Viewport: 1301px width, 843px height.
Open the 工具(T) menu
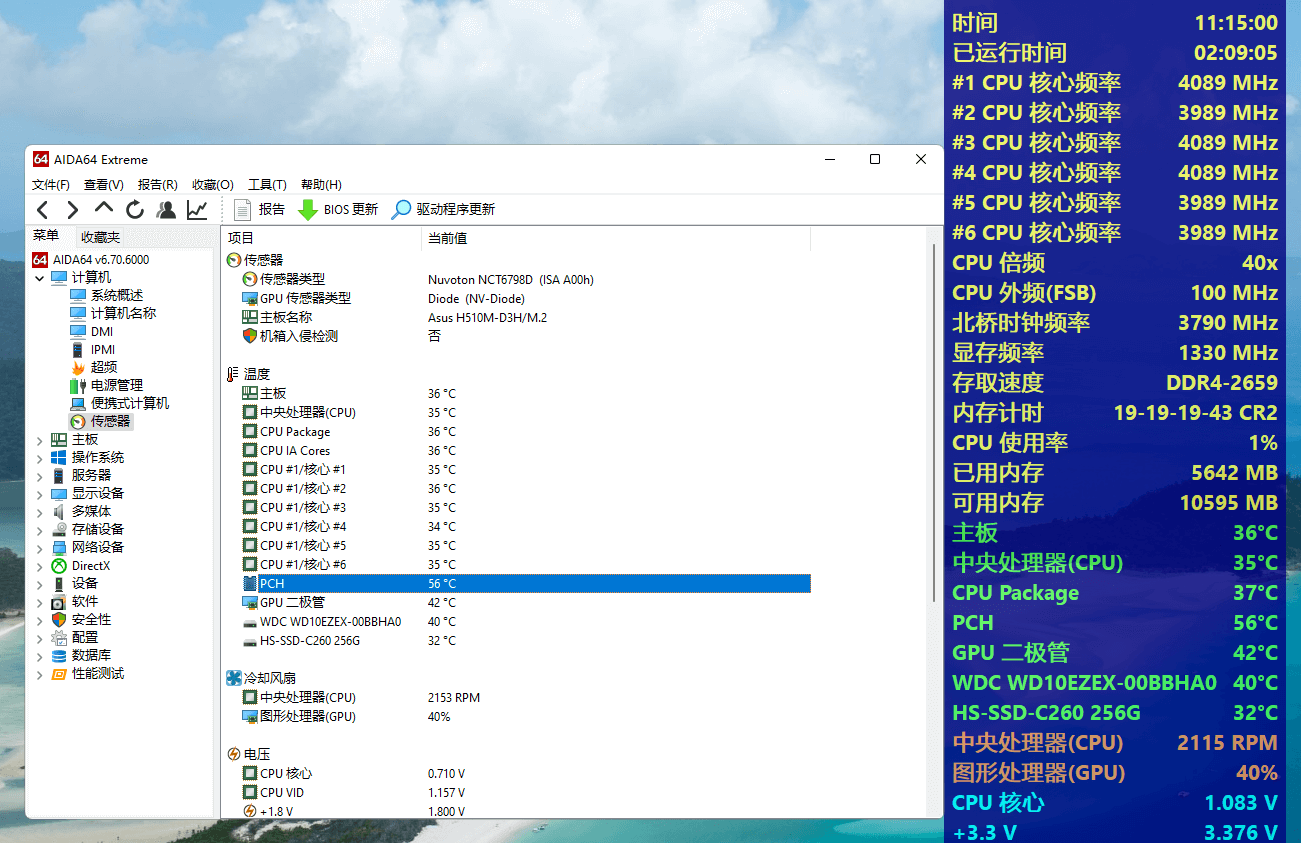tap(267, 185)
